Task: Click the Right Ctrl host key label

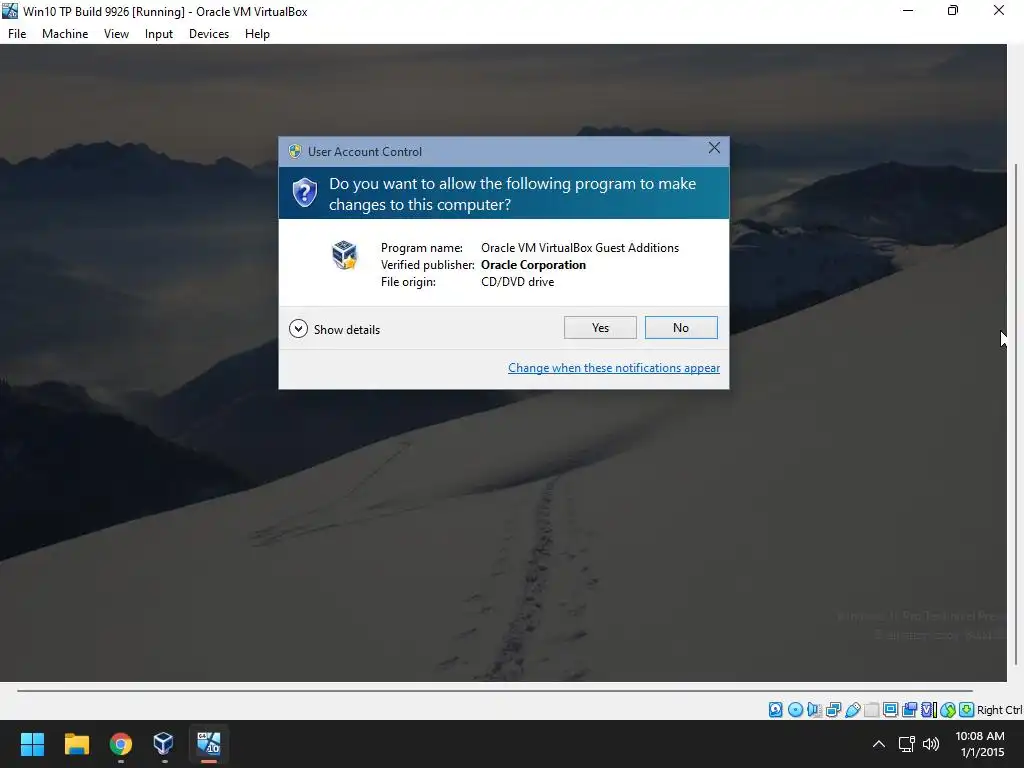Action: click(x=1000, y=710)
